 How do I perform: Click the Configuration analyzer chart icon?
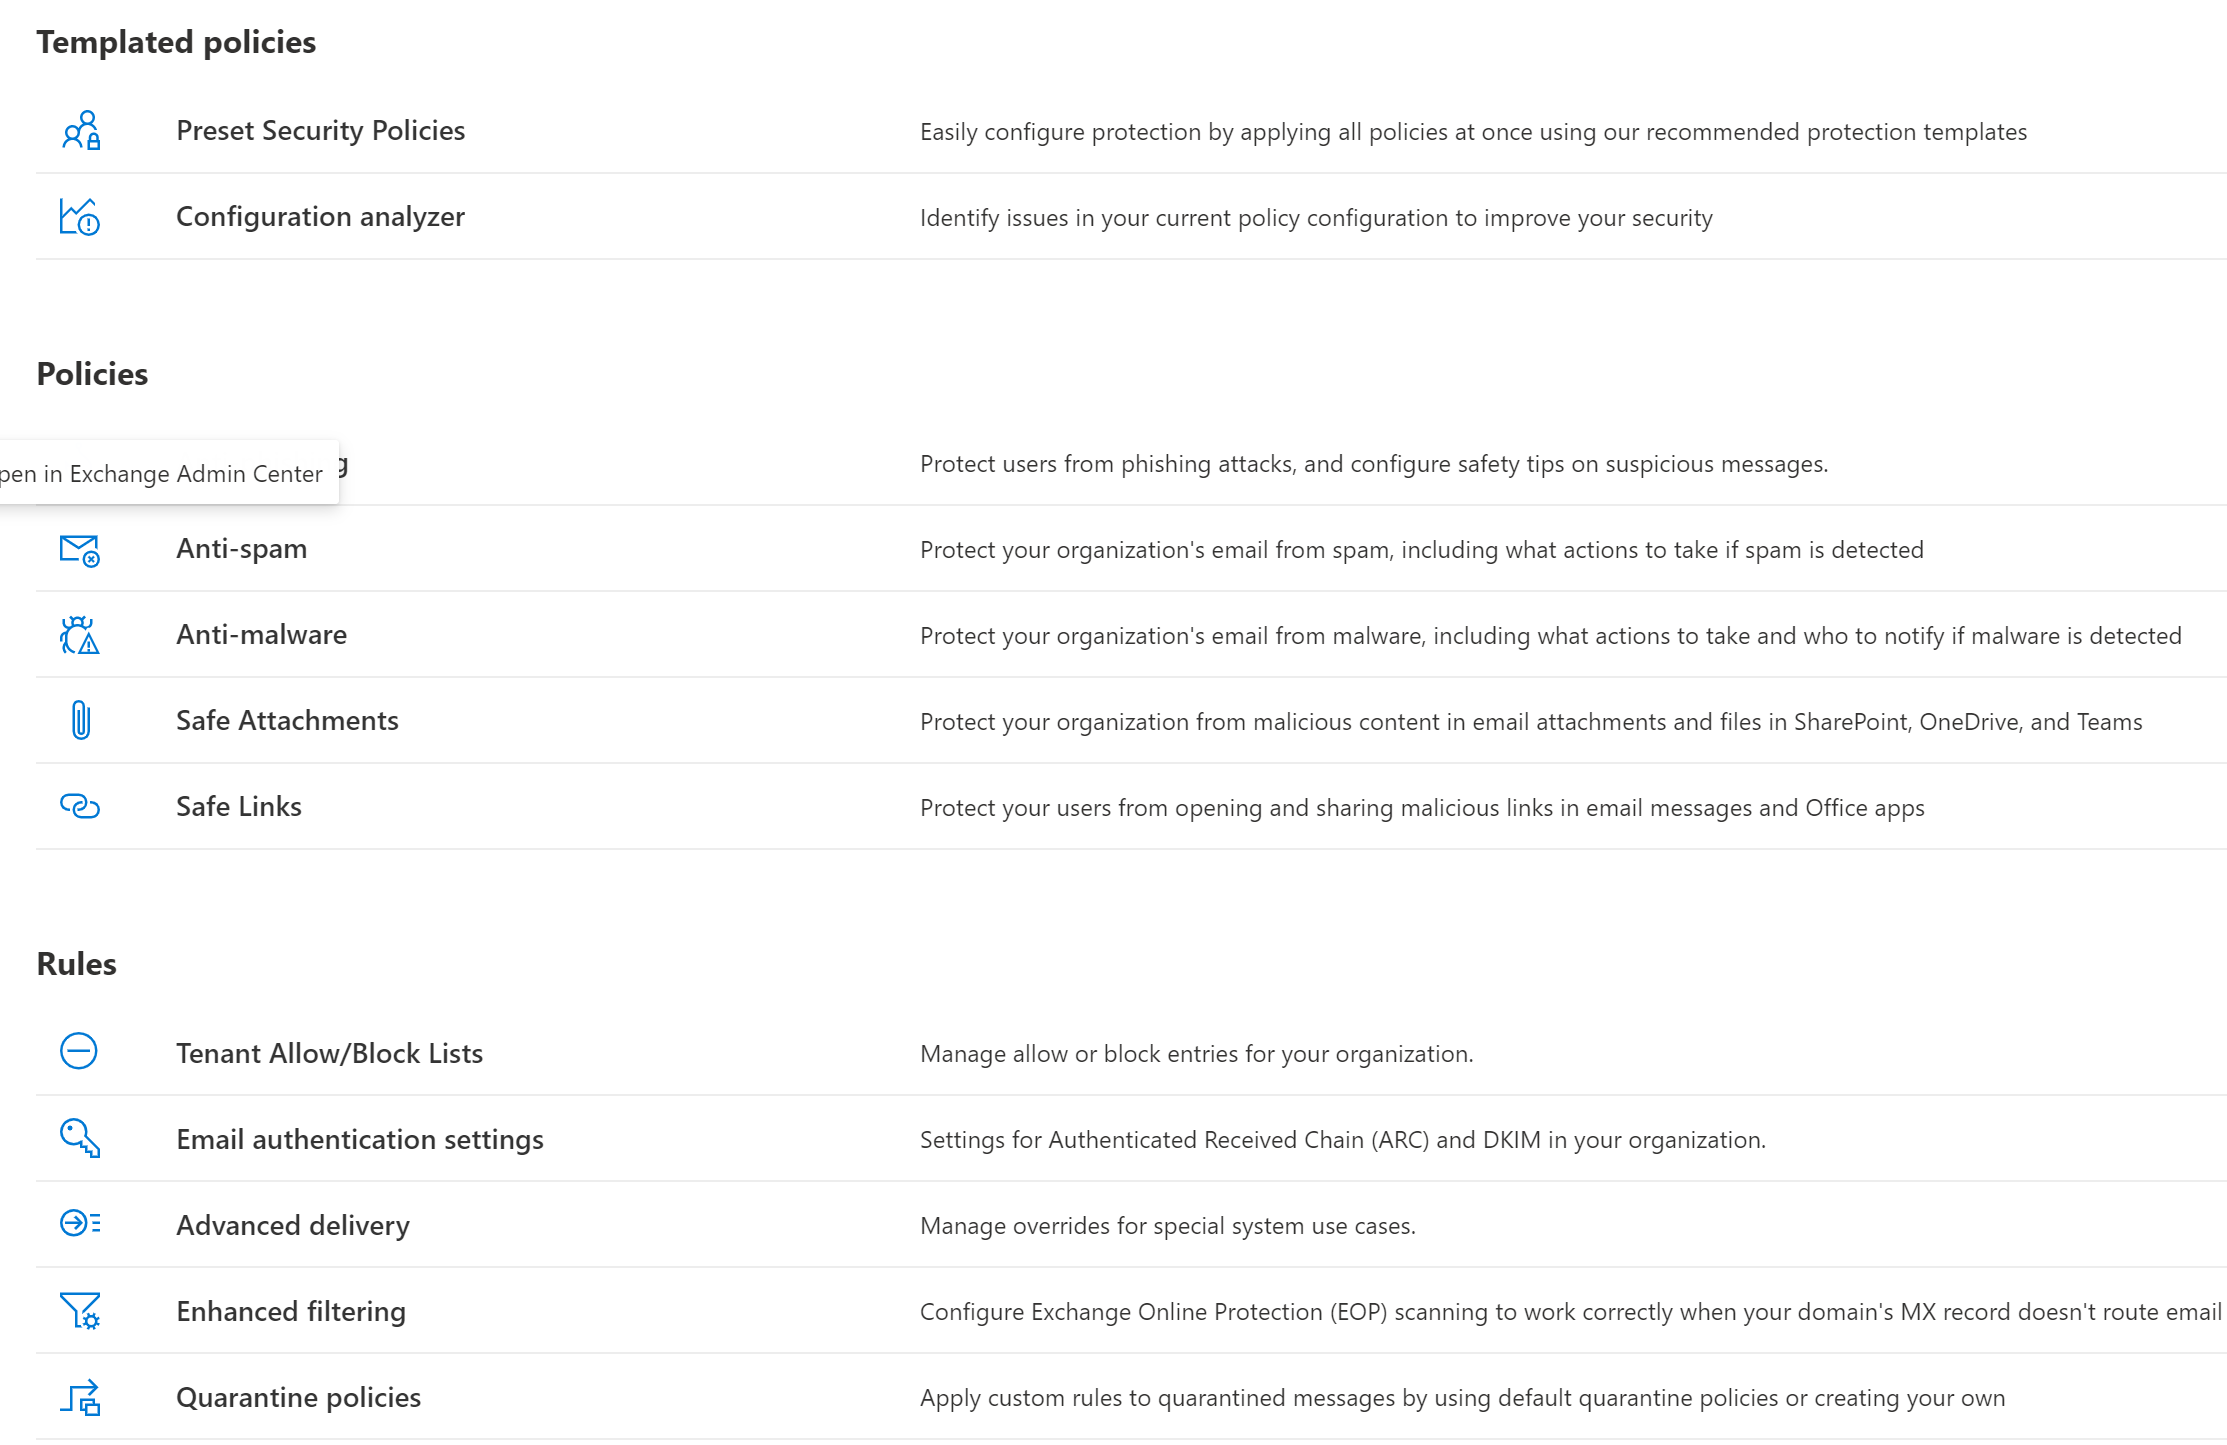click(80, 217)
